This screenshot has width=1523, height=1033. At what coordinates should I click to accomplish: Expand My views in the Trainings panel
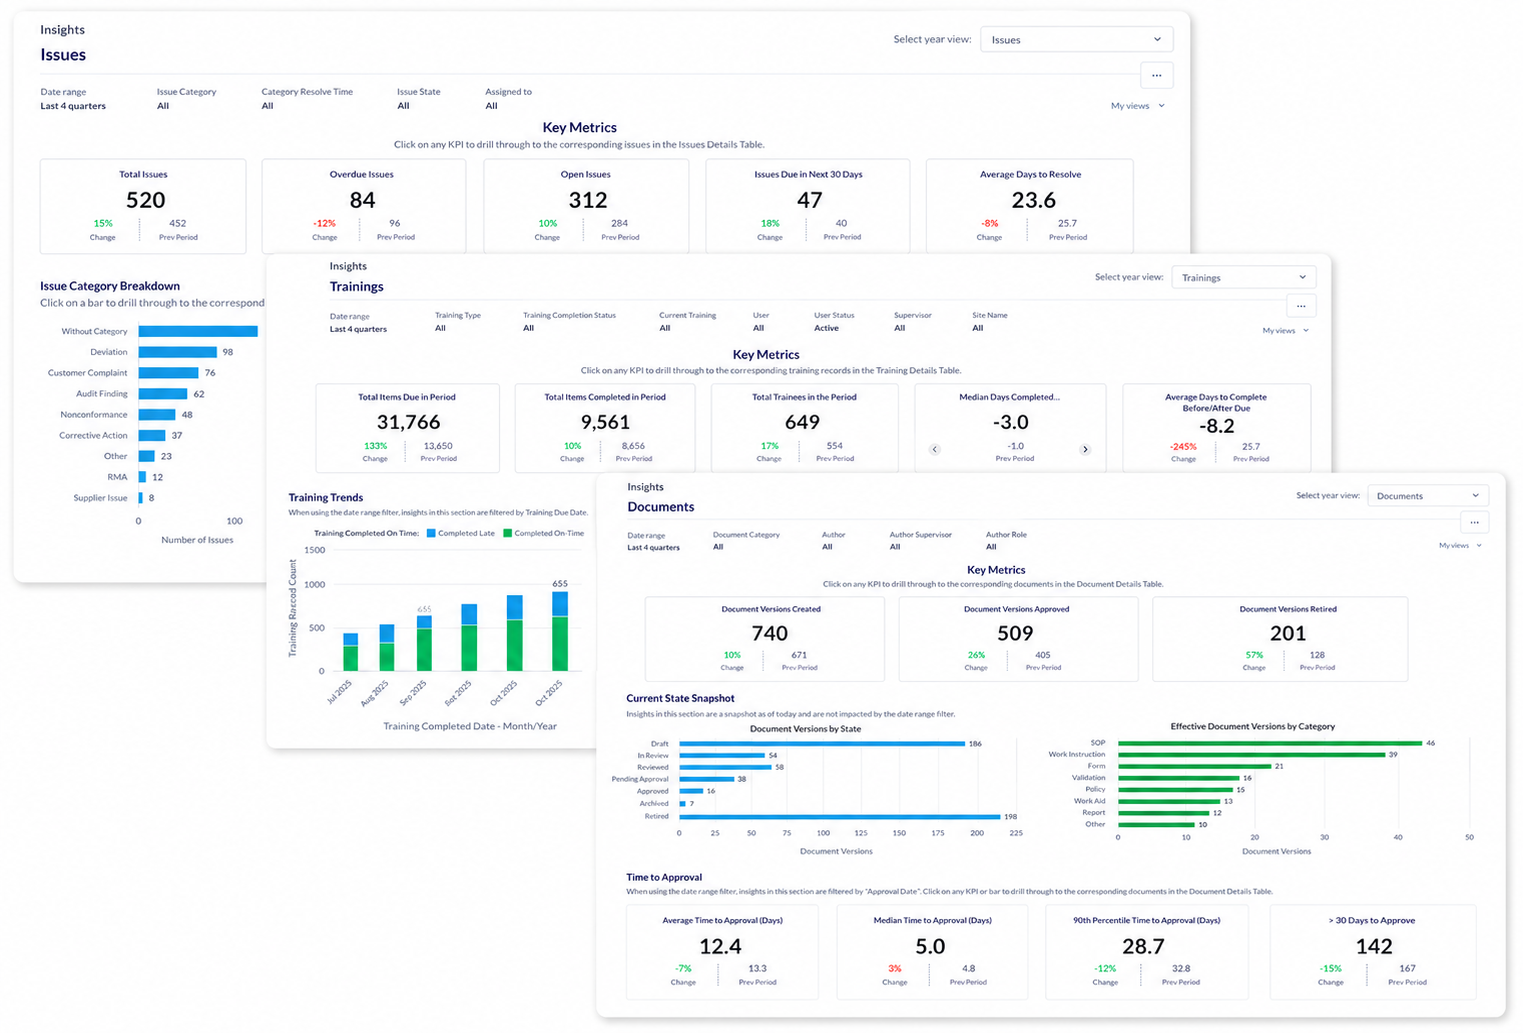[1285, 330]
